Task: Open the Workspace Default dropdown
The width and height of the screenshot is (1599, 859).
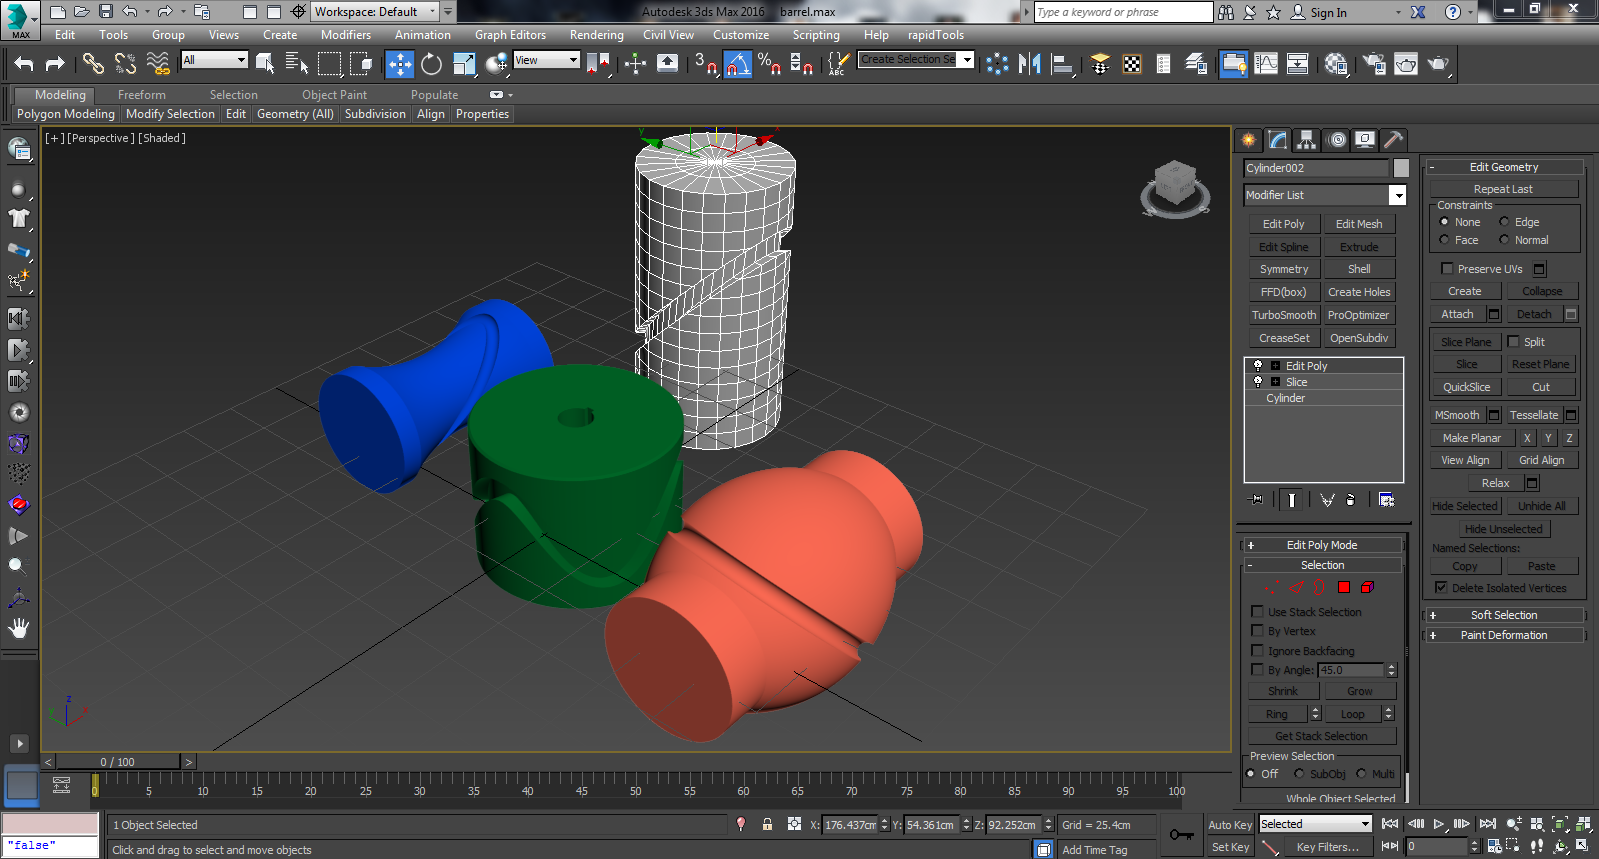Action: click(x=376, y=12)
